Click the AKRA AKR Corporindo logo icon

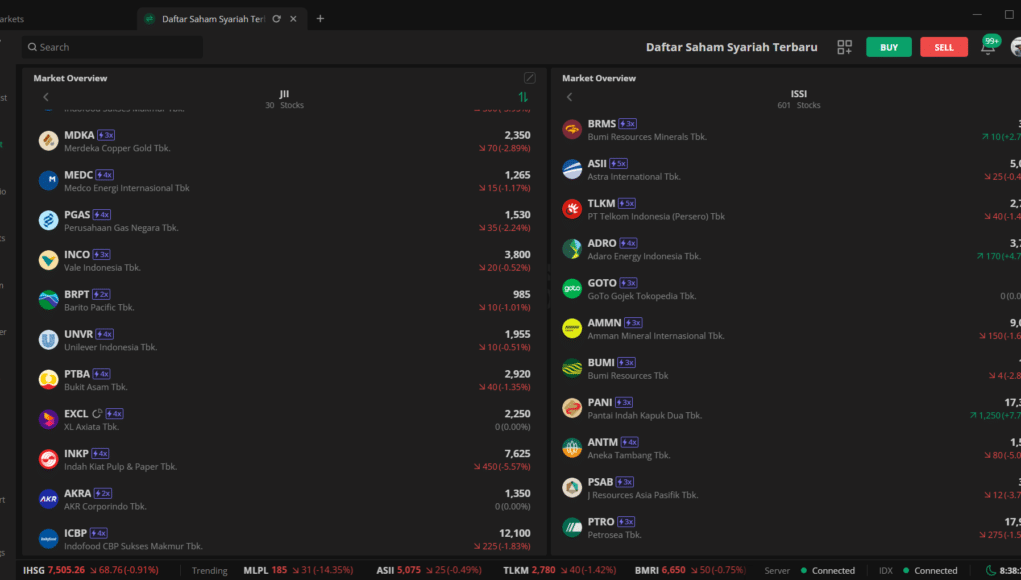pyautogui.click(x=48, y=500)
